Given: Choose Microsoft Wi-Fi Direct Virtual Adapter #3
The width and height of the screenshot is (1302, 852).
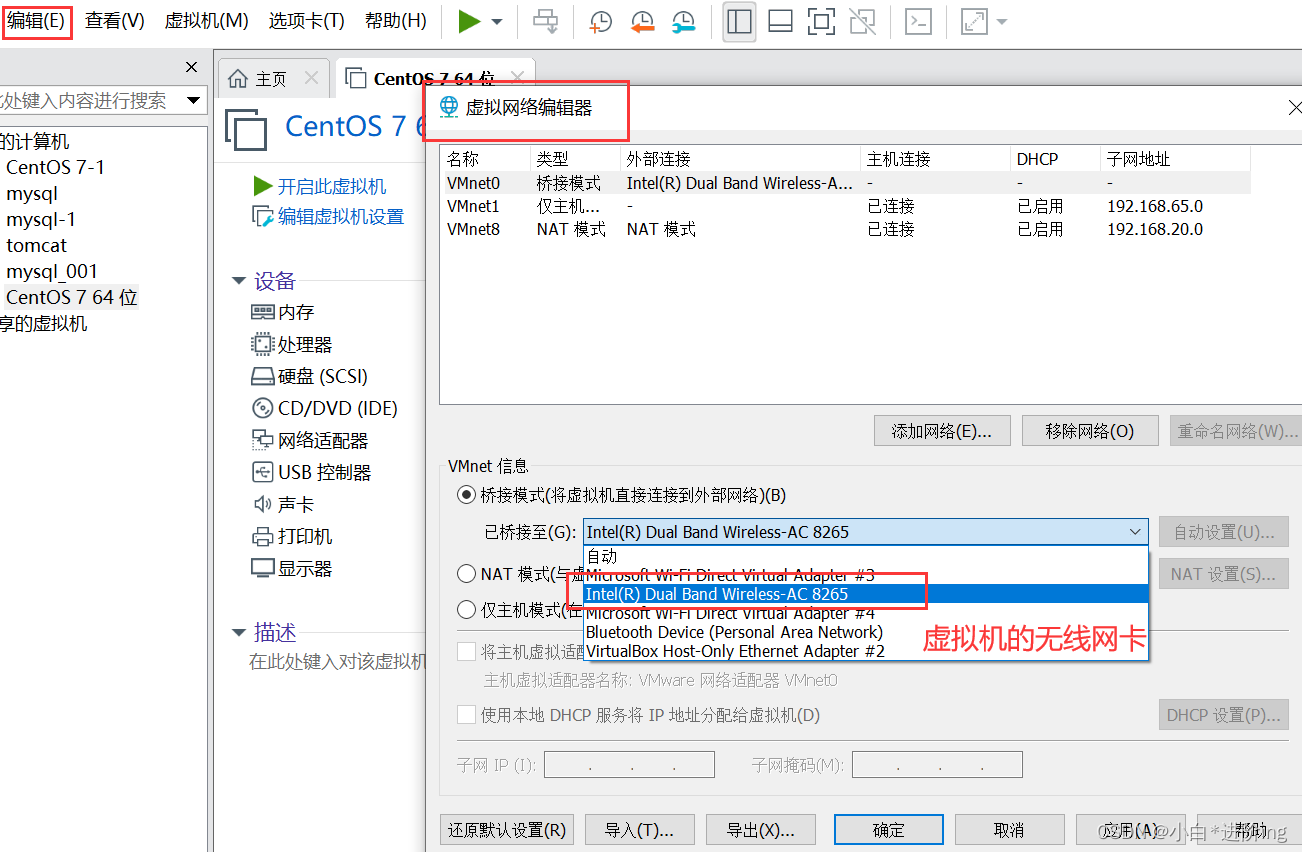Looking at the screenshot, I should (866, 575).
